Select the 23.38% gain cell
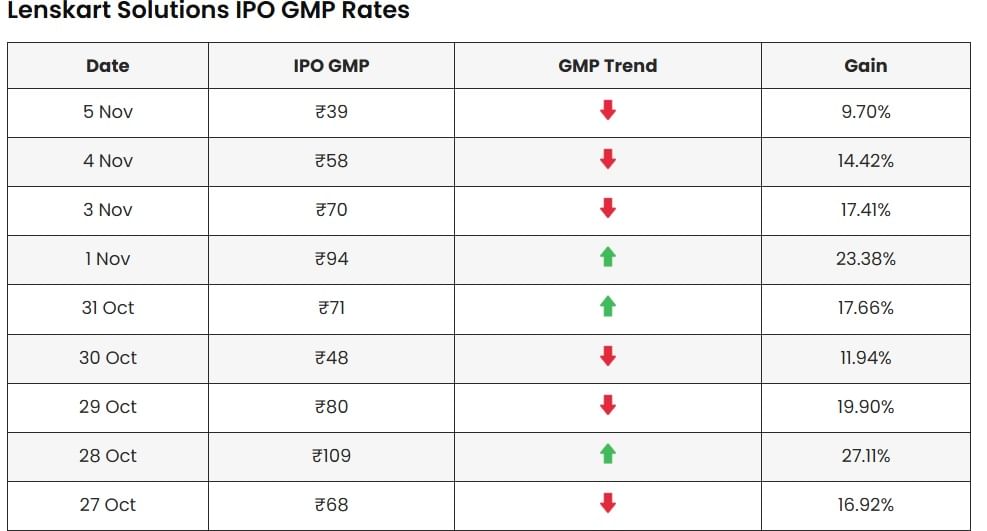 865,258
